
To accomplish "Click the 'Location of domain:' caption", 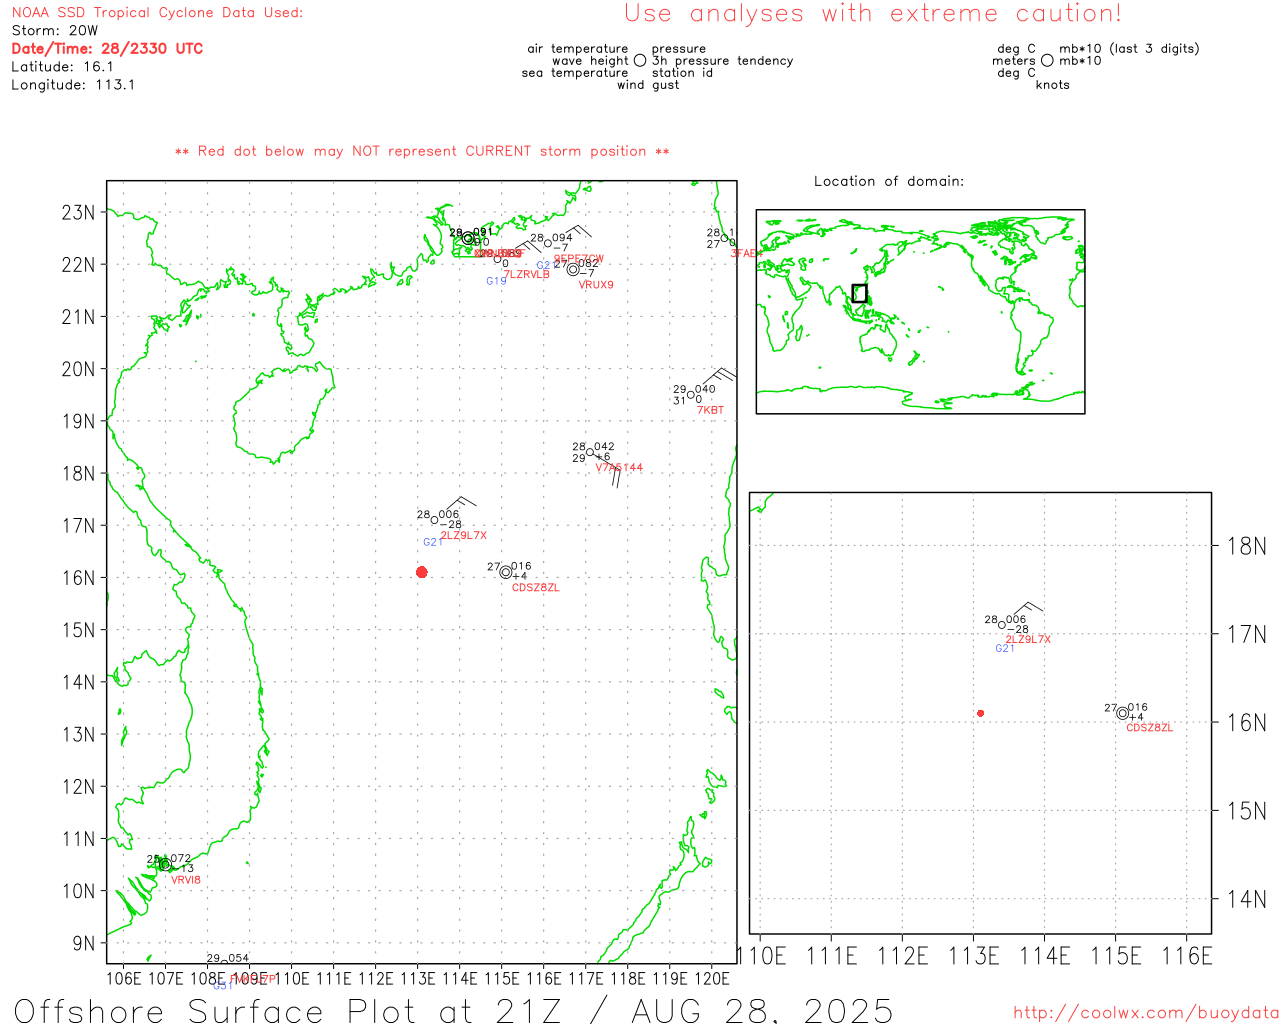I will point(889,181).
